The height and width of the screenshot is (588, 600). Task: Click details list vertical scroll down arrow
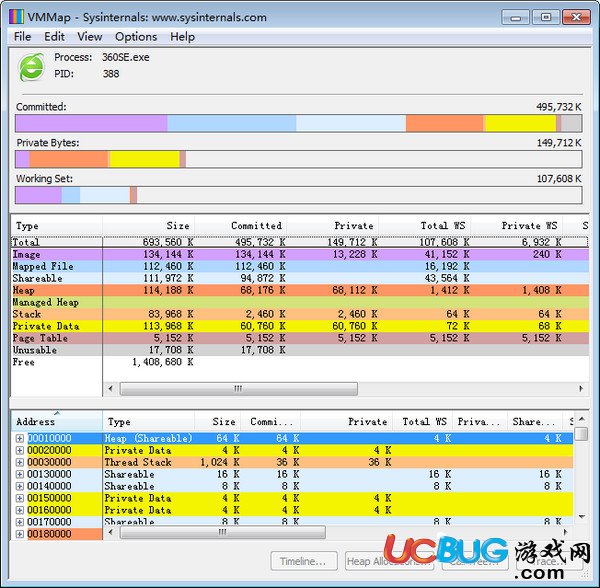click(x=582, y=517)
